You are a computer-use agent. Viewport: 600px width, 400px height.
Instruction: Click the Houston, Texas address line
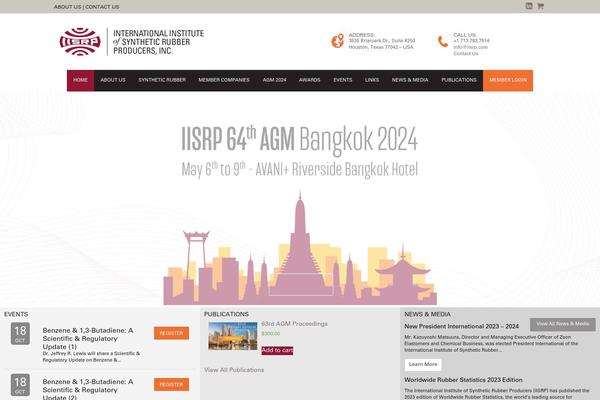[x=381, y=47]
